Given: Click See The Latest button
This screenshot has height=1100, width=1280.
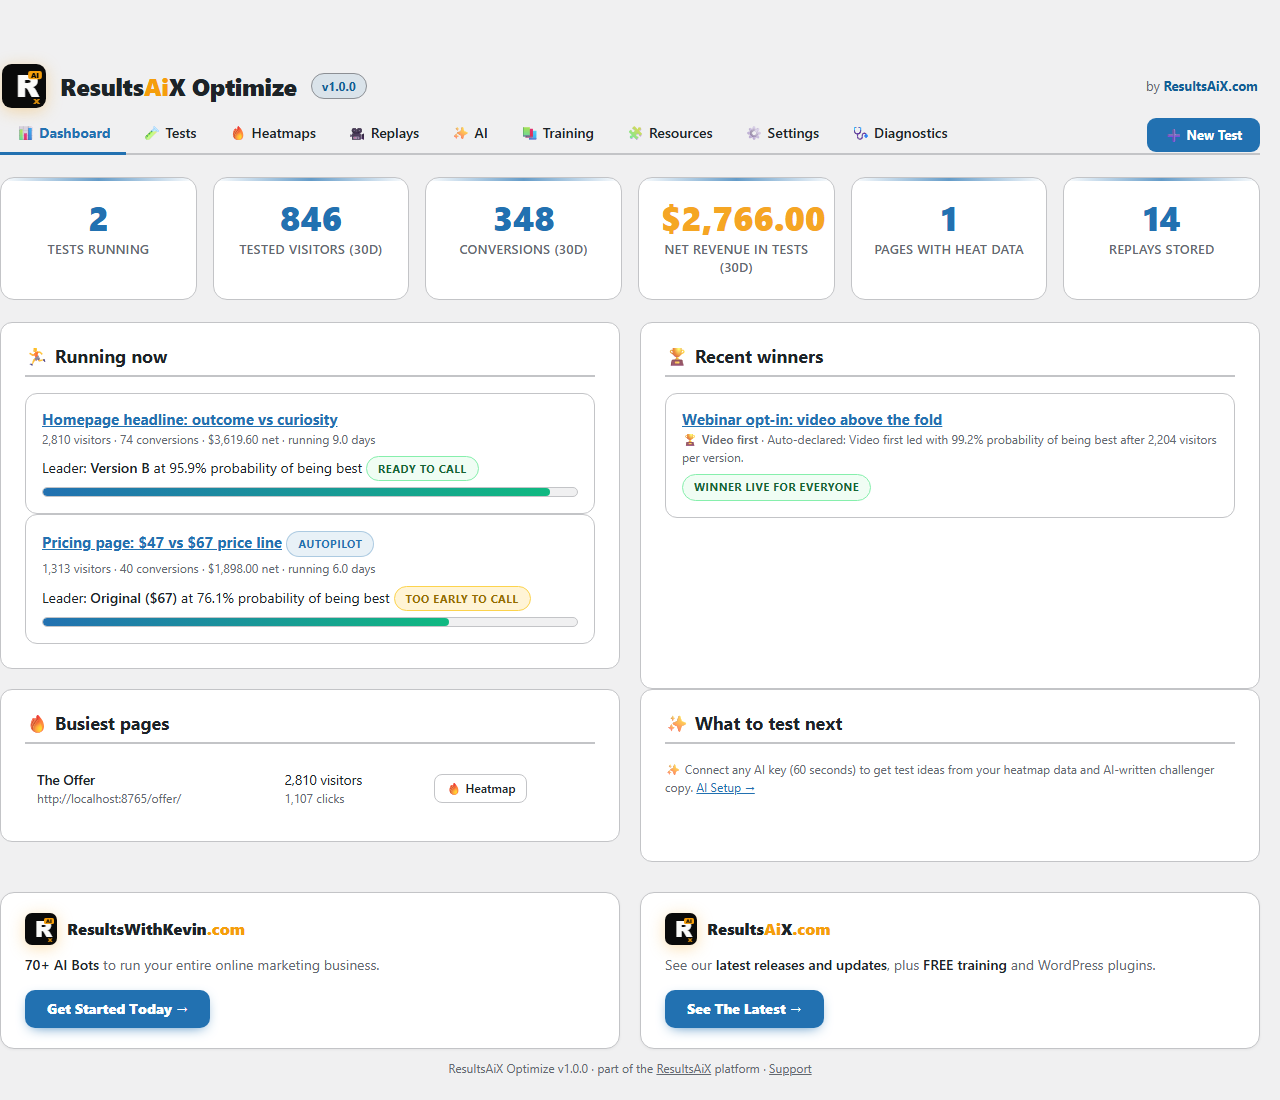Looking at the screenshot, I should tap(744, 1009).
